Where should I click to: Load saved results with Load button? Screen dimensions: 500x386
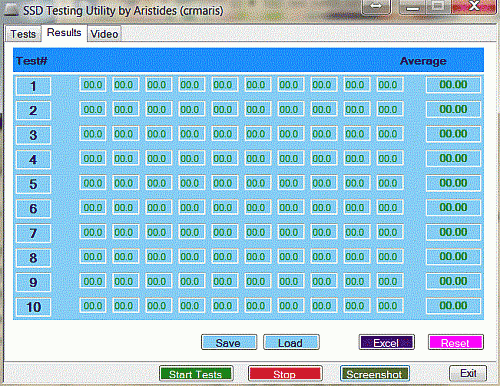[x=291, y=342]
